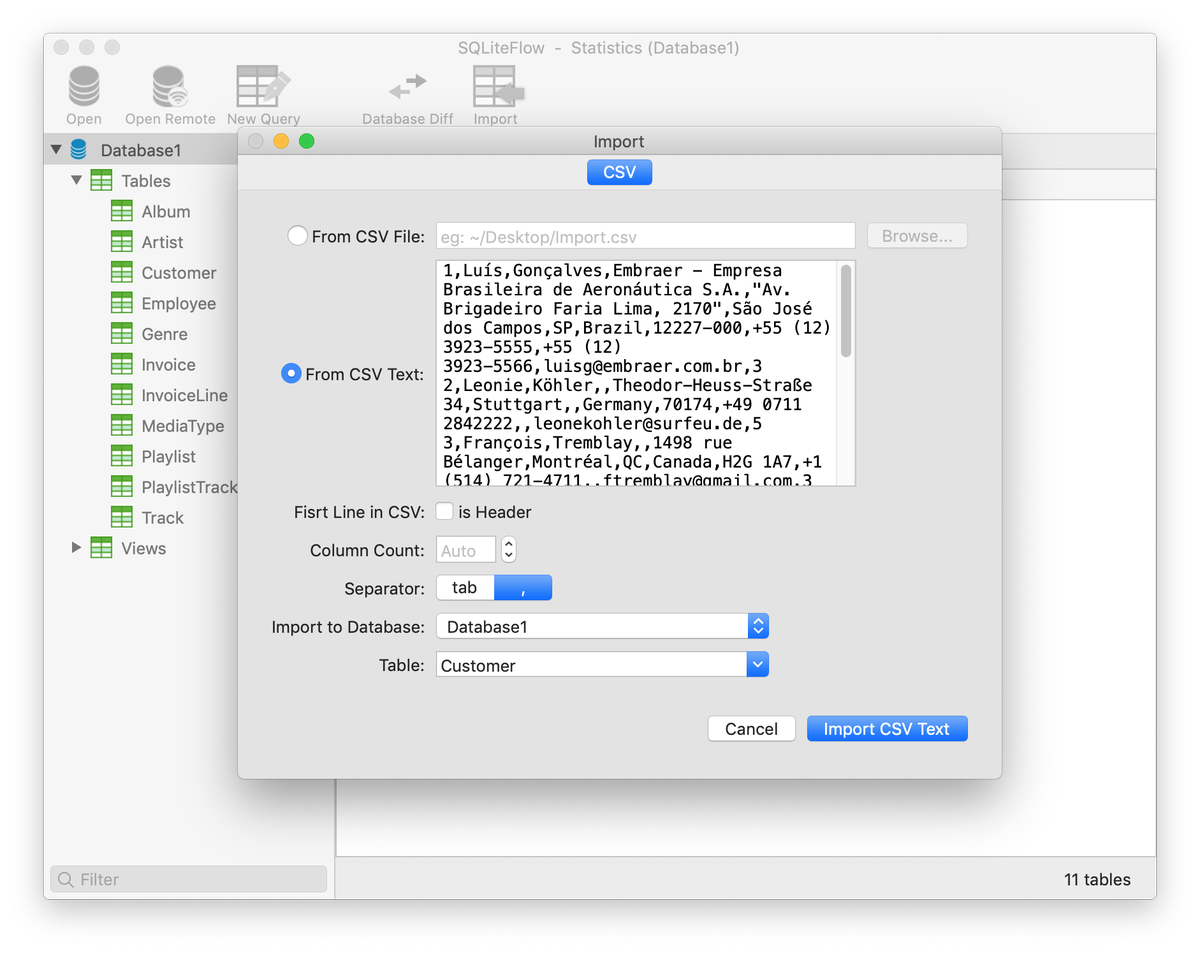This screenshot has width=1200, height=953.
Task: Click the Artist table icon
Action: pyautogui.click(x=122, y=242)
